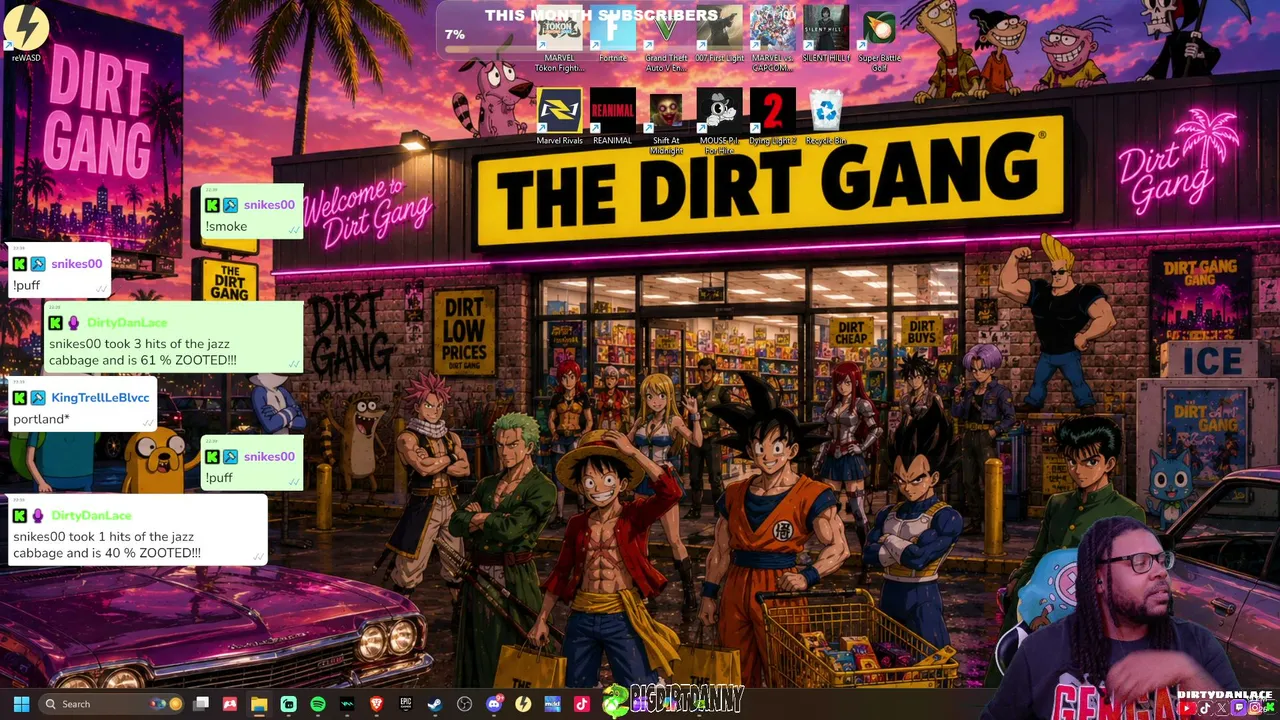1280x720 pixels.
Task: Launch Grand Theft Auto V shortcut
Action: point(666,40)
